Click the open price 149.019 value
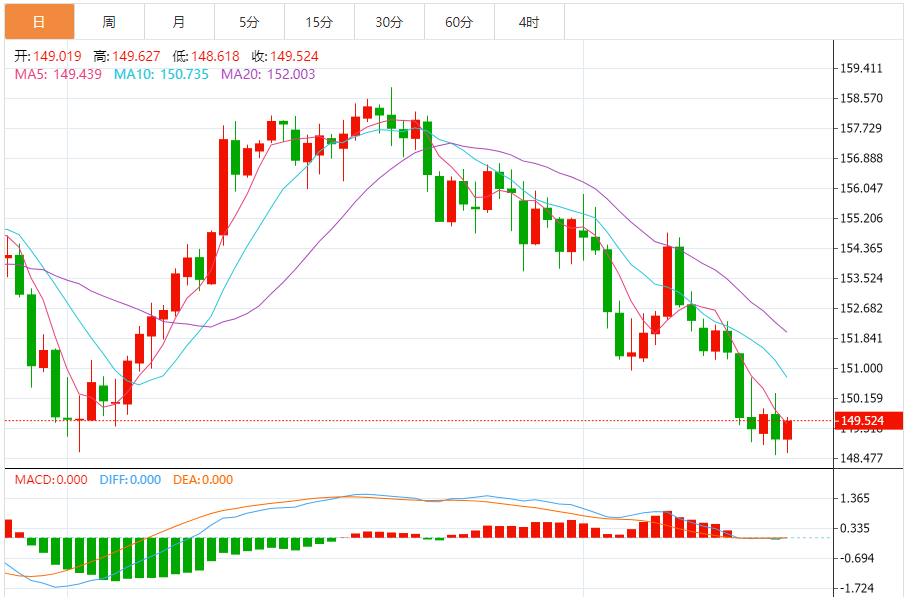 pos(57,56)
